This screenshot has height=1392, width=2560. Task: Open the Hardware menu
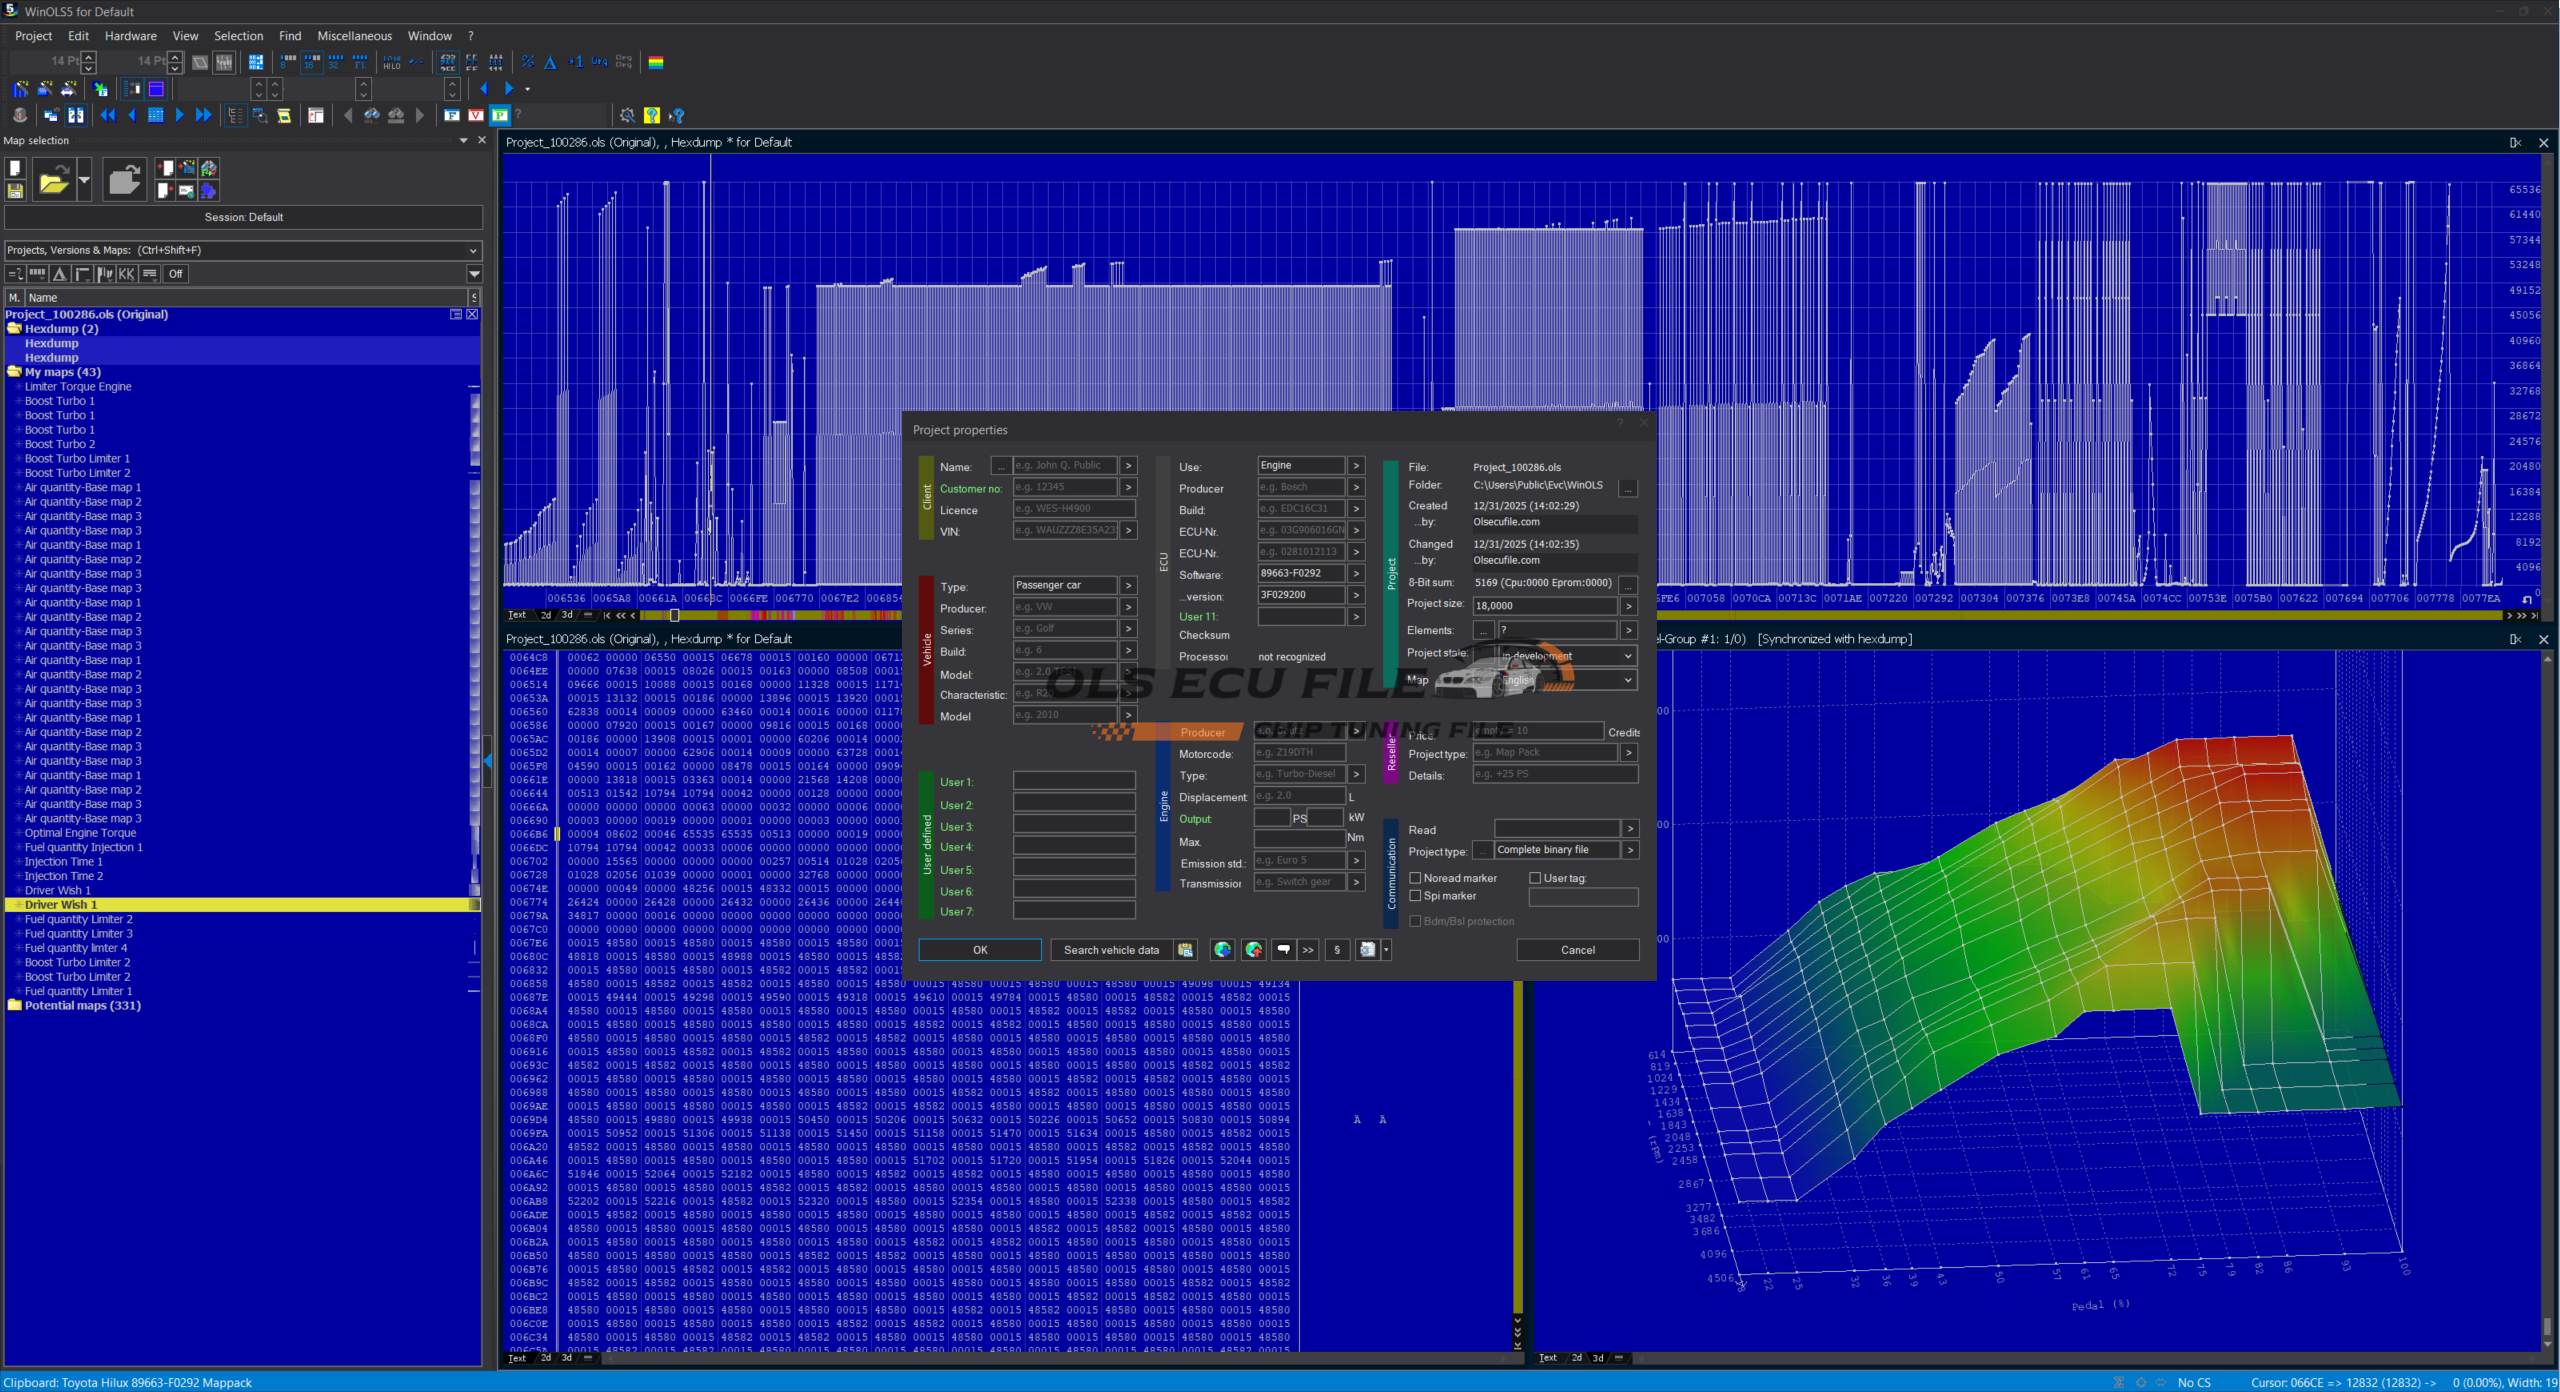click(x=130, y=36)
